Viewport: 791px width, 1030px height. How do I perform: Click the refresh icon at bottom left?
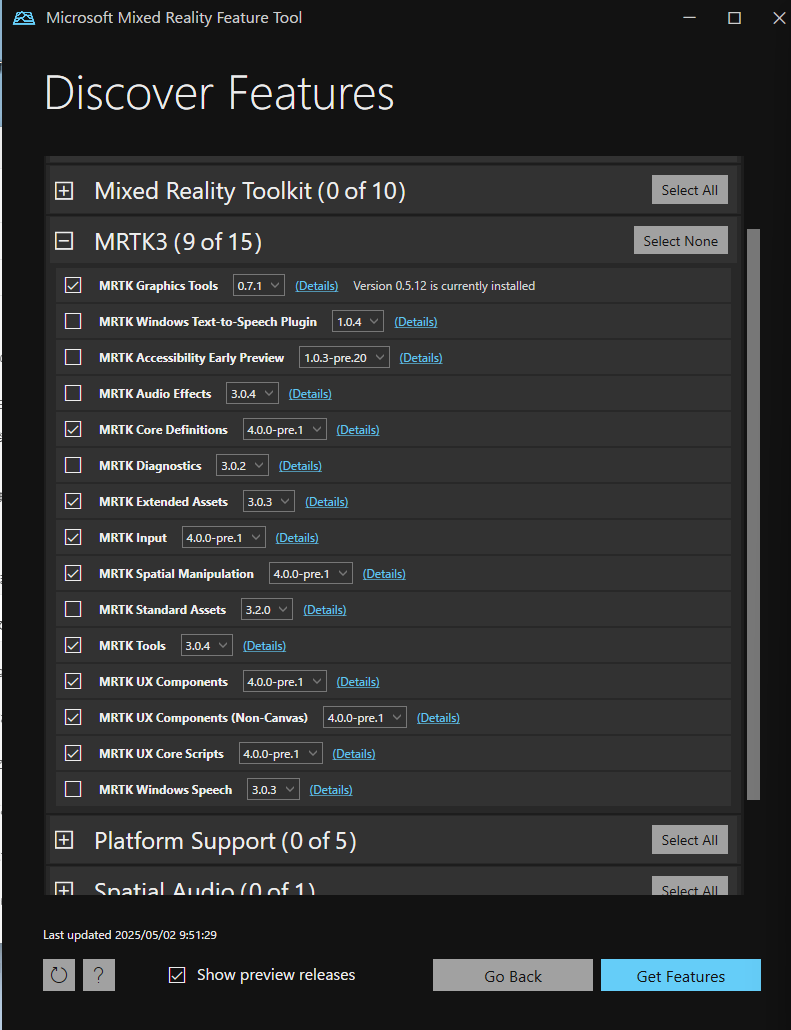(x=59, y=975)
